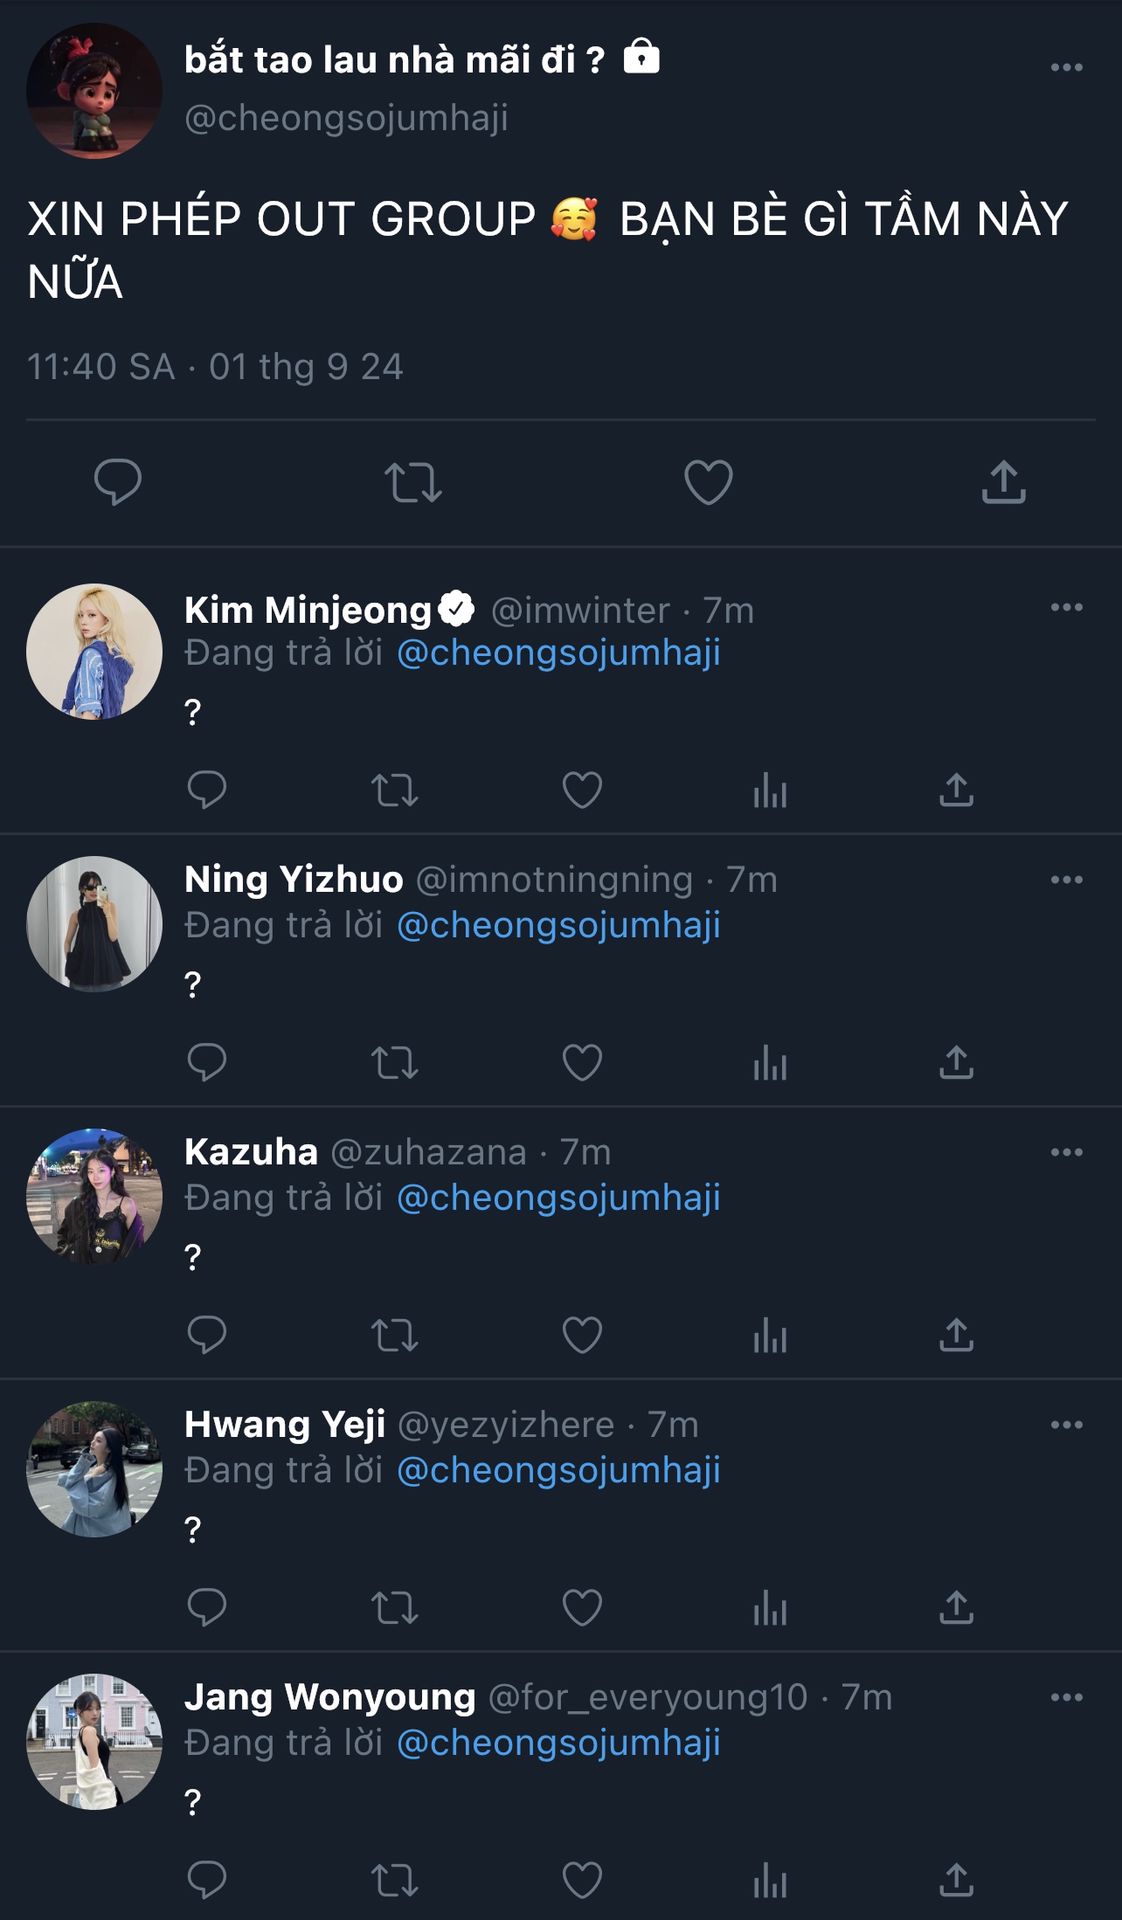Reply to the main tweet by cheongsojumhaji

117,482
